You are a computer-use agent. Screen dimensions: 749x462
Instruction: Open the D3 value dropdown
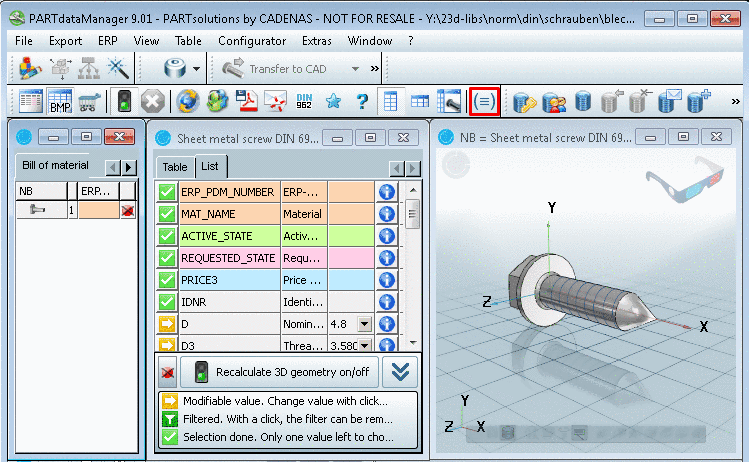[364, 345]
